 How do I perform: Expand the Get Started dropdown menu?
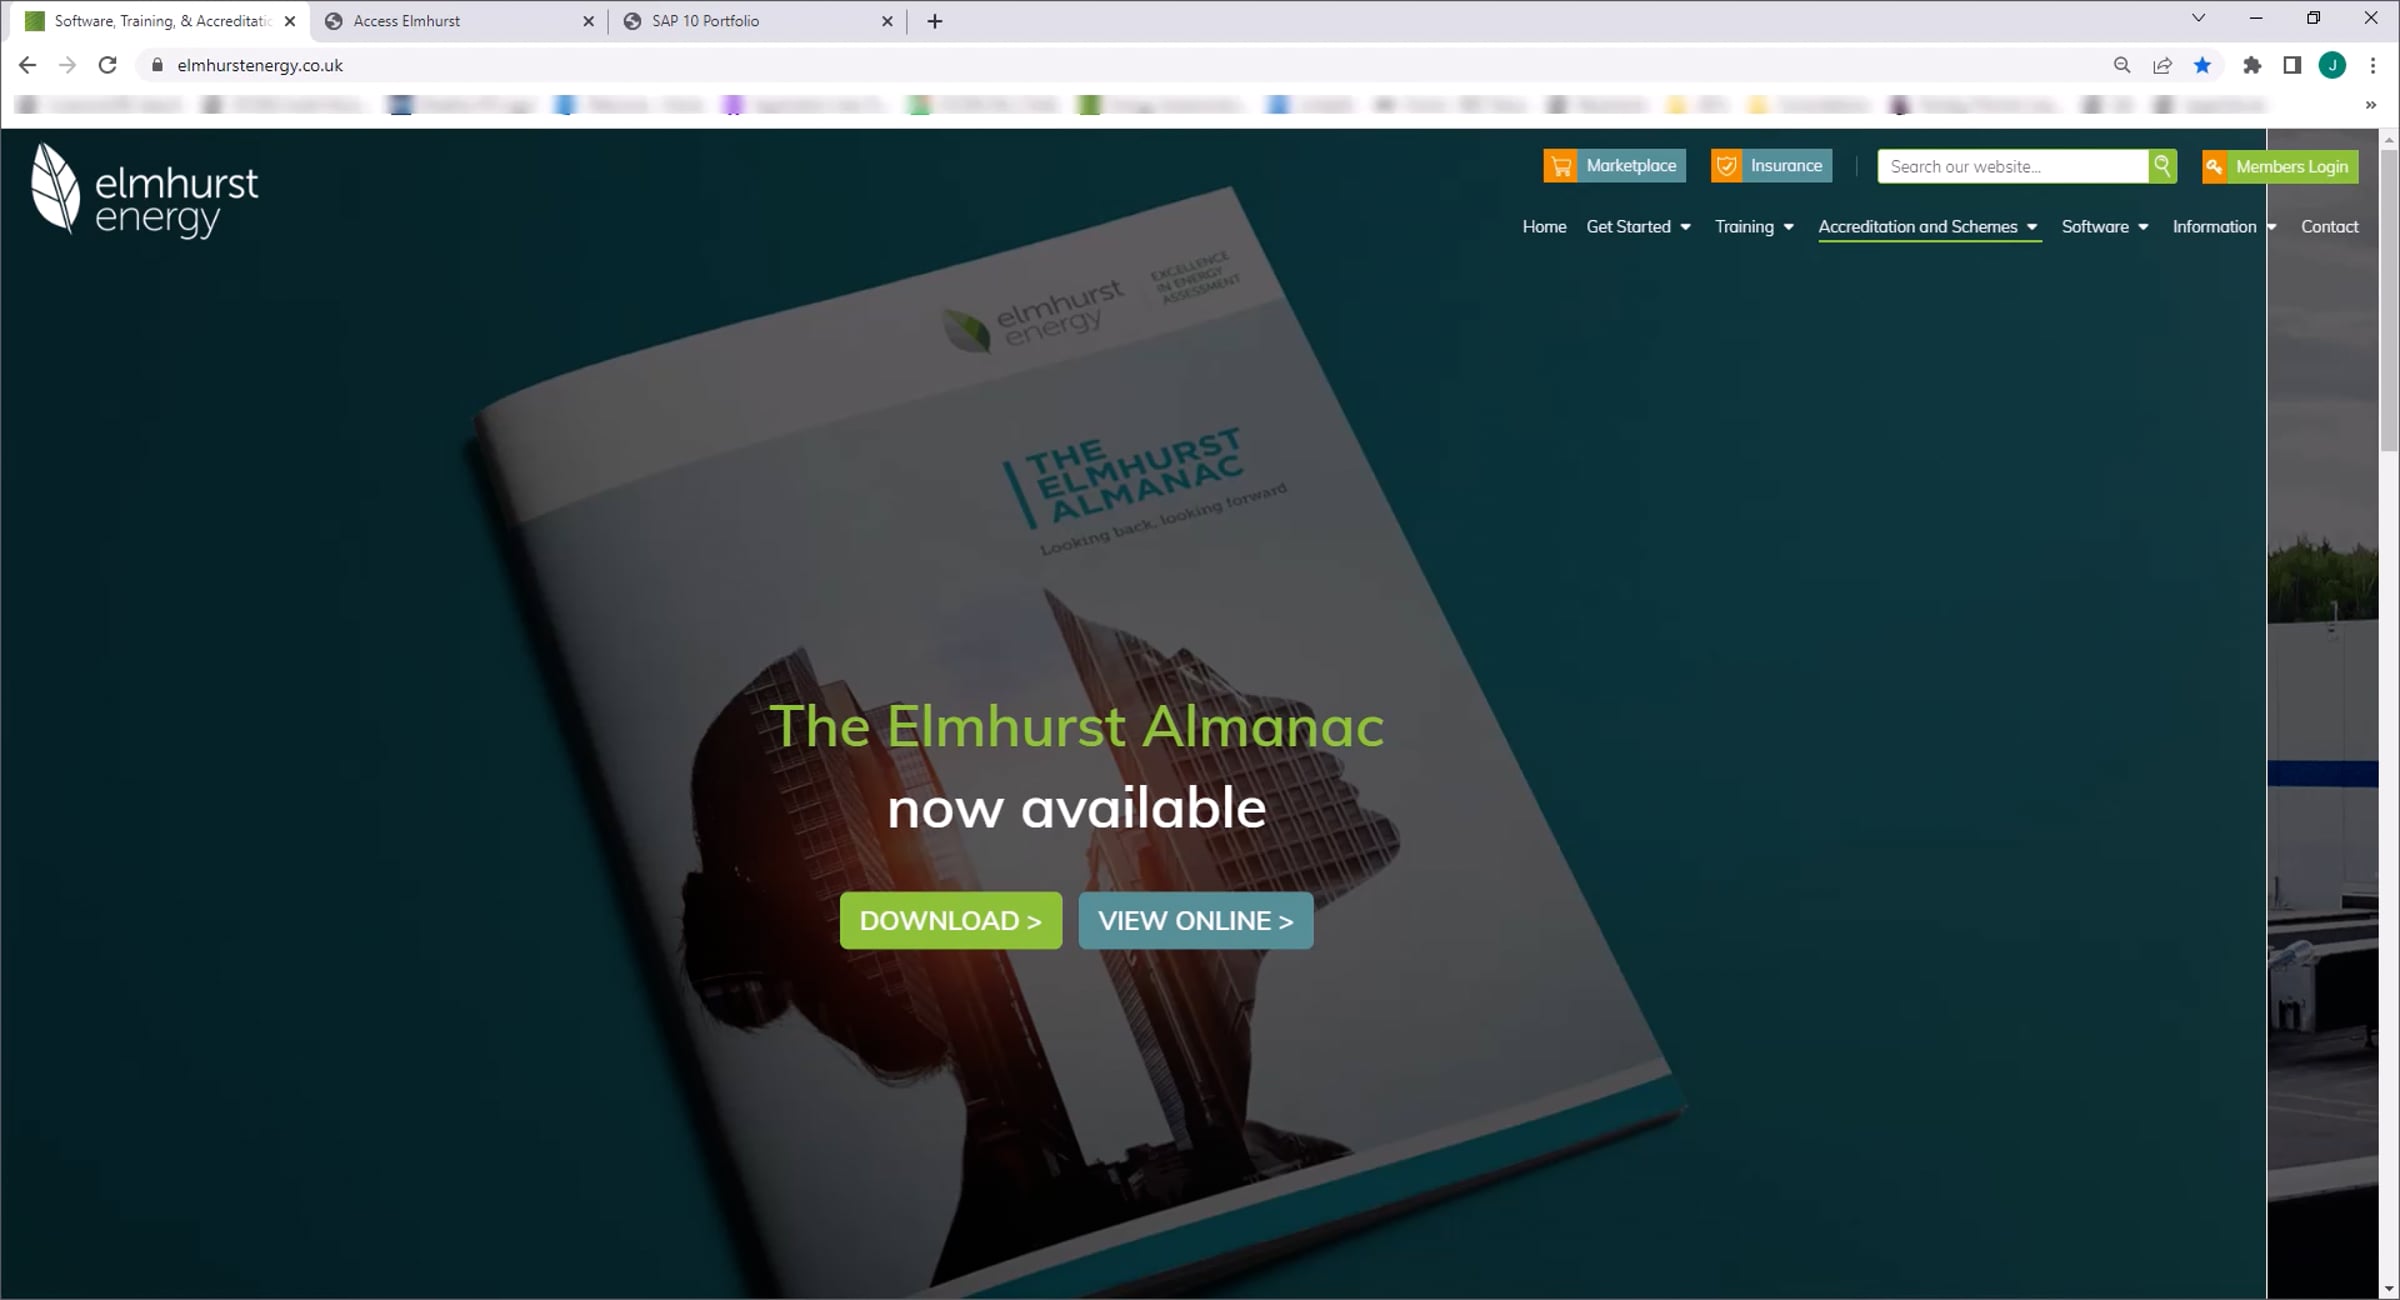(x=1638, y=227)
